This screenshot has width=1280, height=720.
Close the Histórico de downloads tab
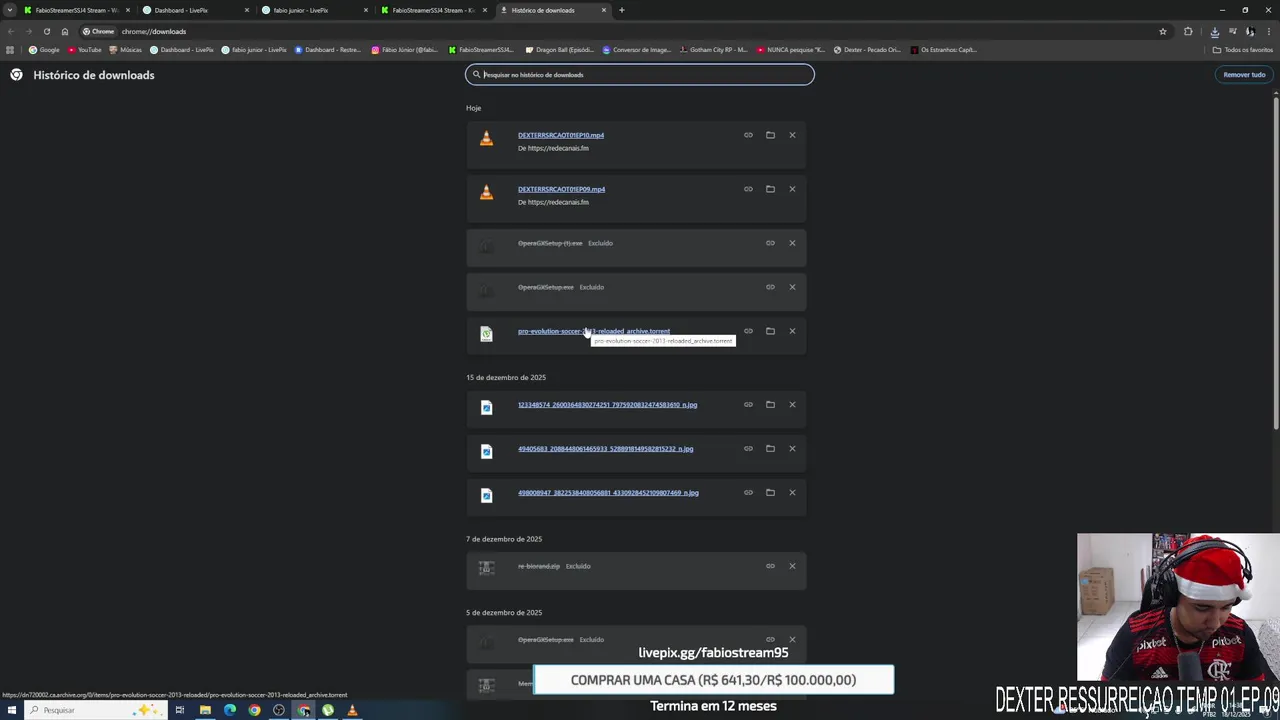(x=604, y=10)
